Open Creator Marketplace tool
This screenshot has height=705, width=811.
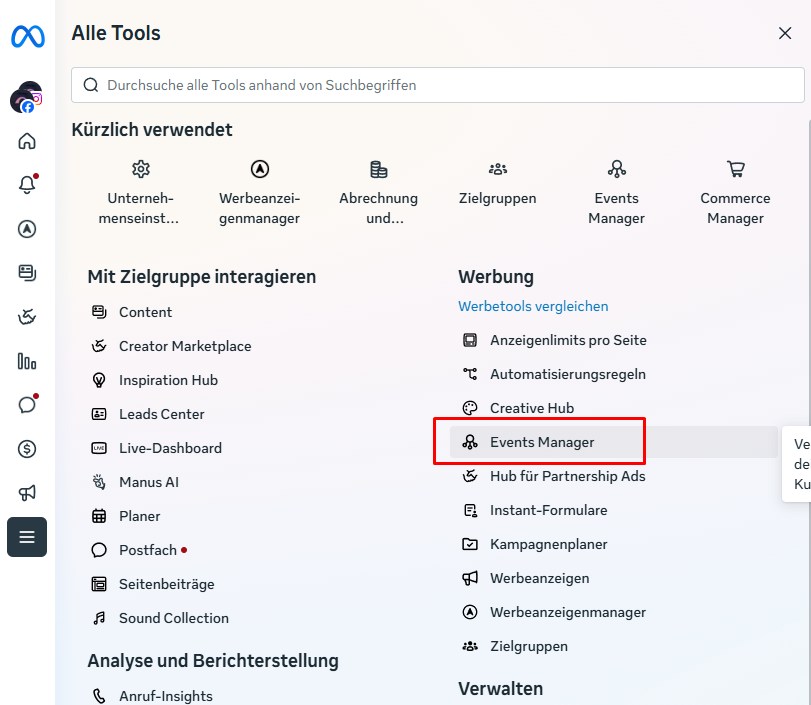pos(172,346)
